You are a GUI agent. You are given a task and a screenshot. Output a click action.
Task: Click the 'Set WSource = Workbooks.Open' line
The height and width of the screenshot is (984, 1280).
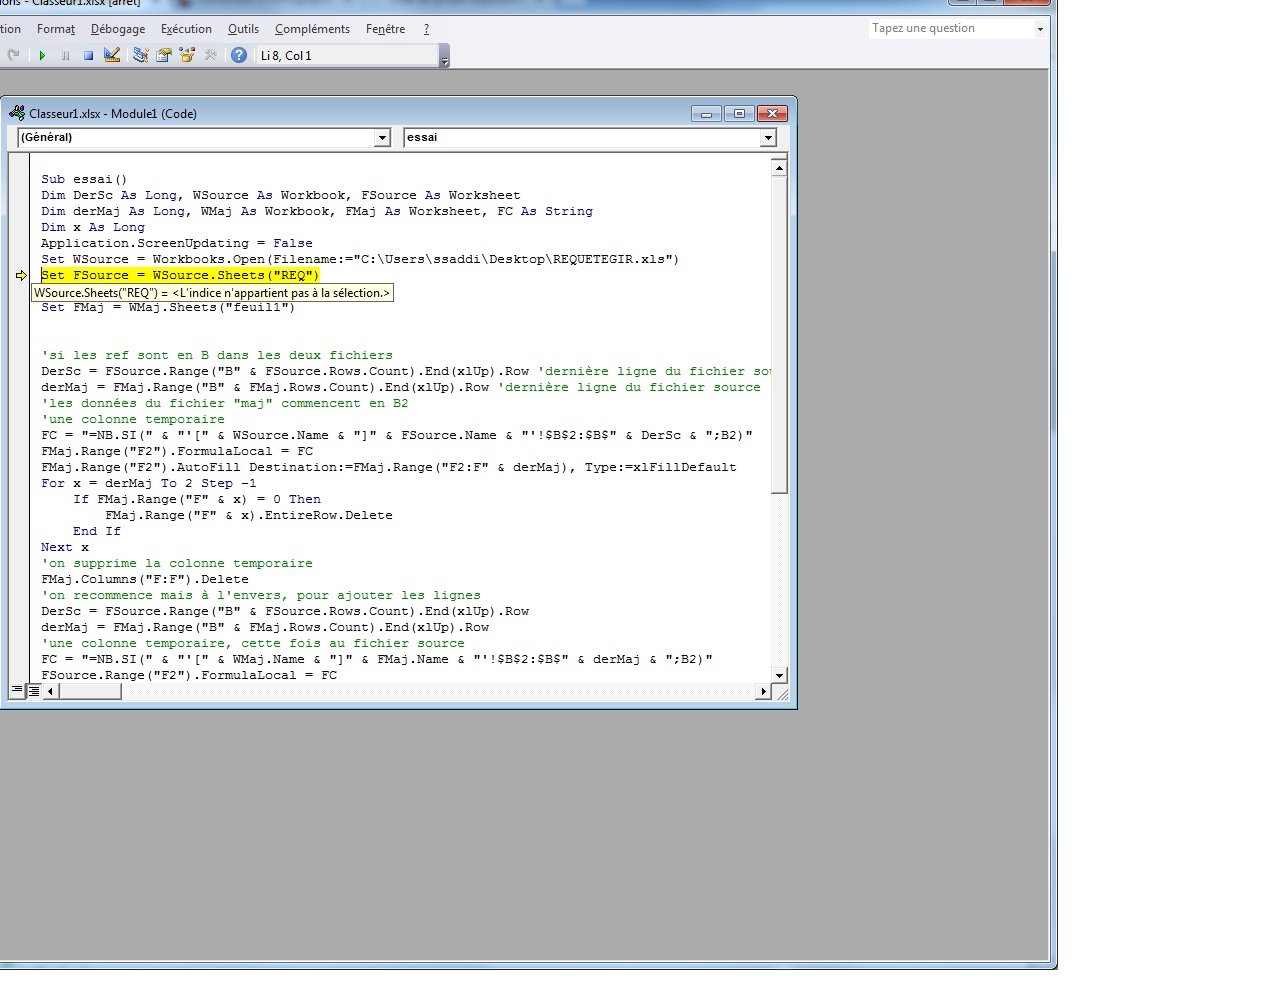click(360, 259)
